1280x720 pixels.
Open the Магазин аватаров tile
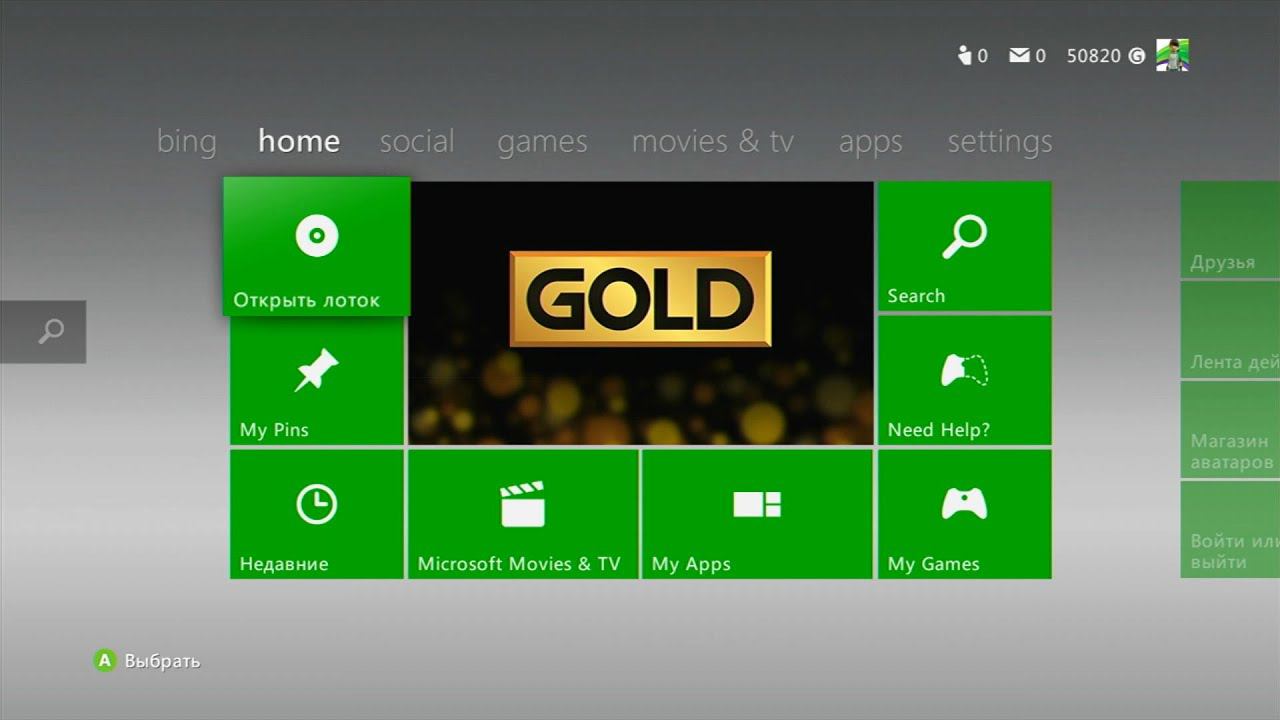click(x=1230, y=429)
